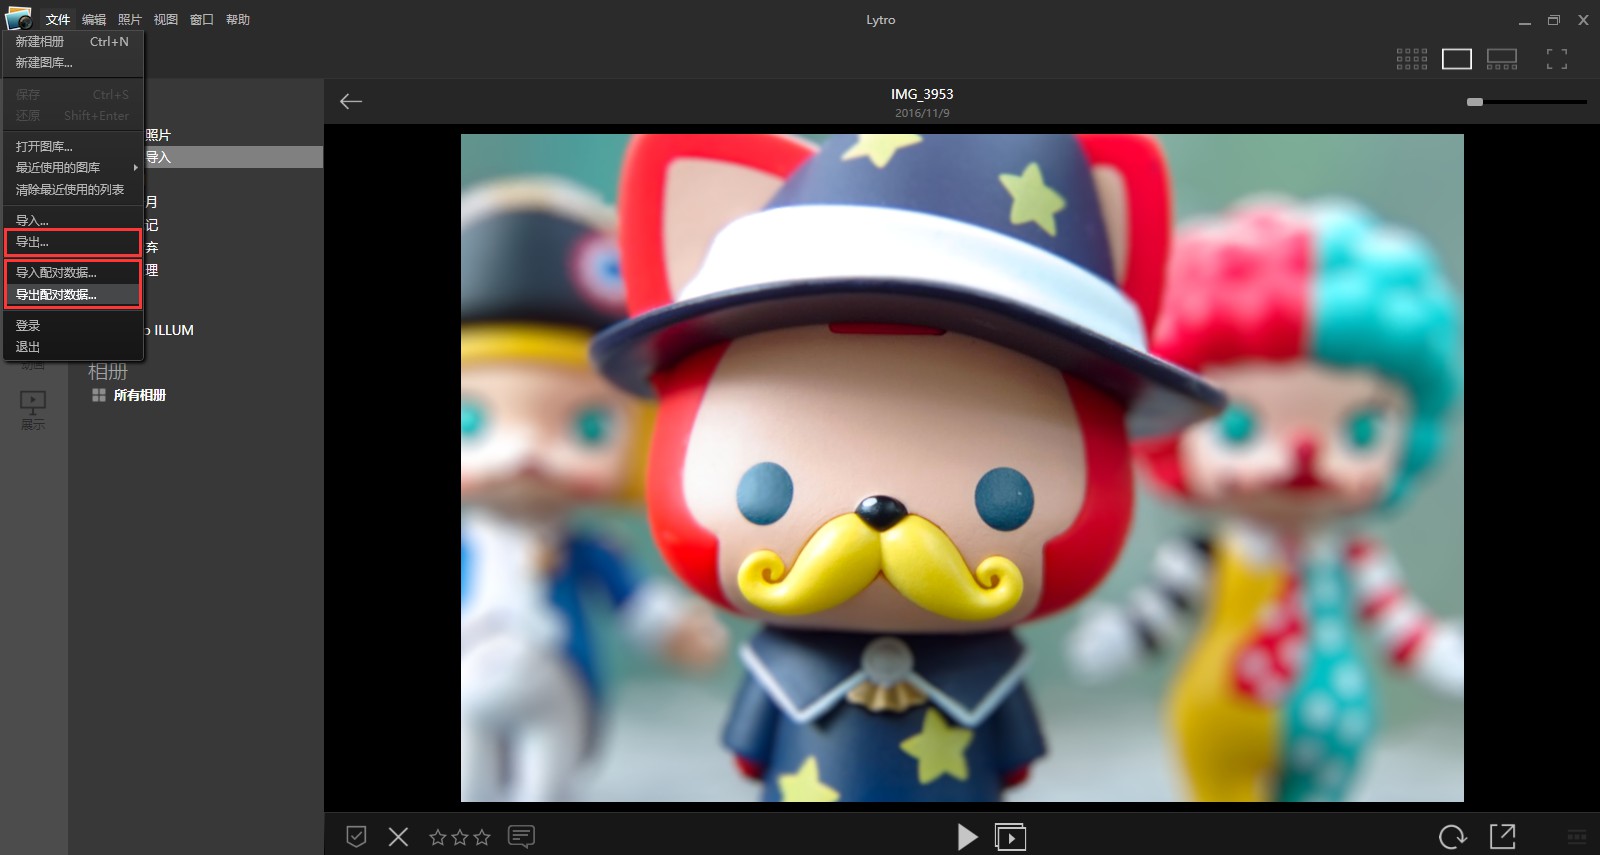Open the caption comment icon
This screenshot has width=1600, height=855.
point(521,837)
